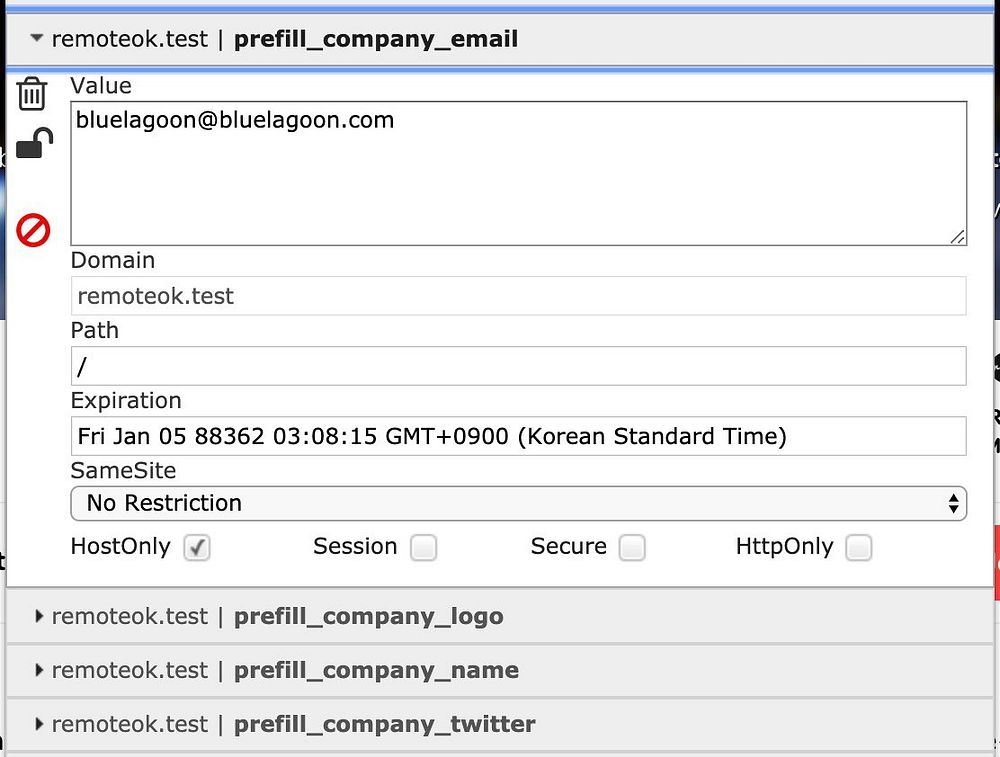Click the Value textarea resize handle

tap(958, 237)
